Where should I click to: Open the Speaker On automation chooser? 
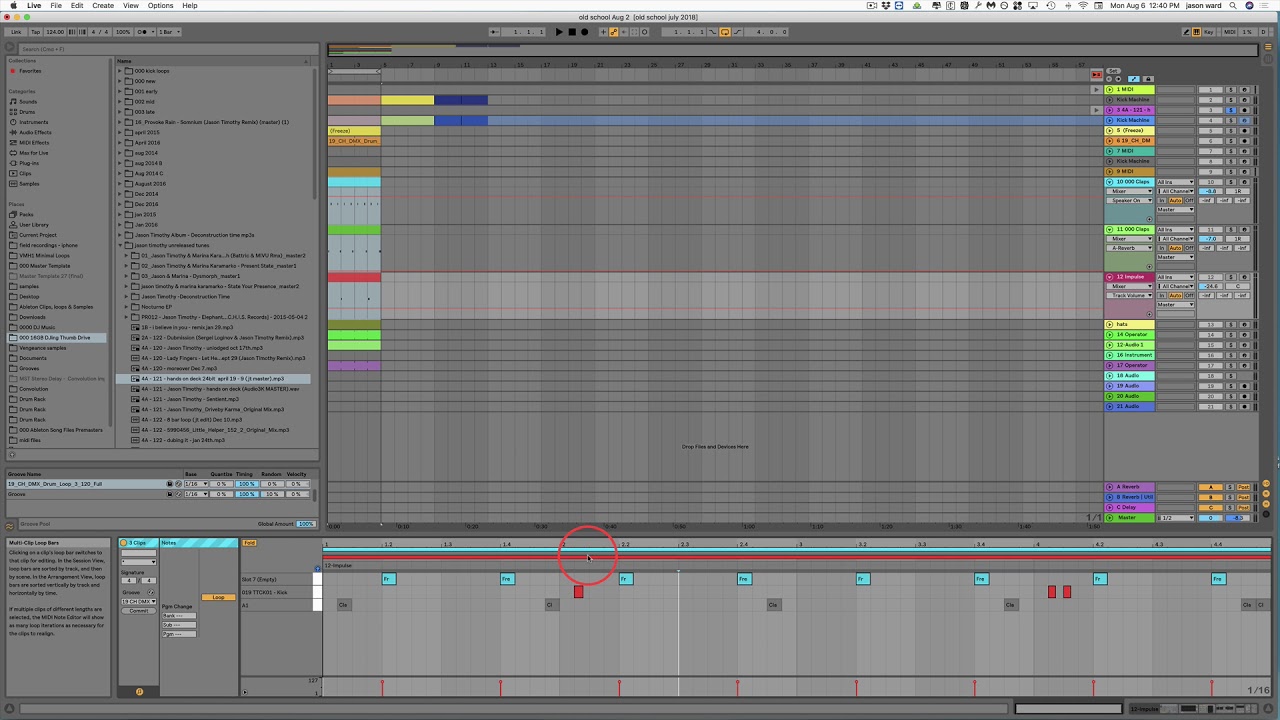pyautogui.click(x=1130, y=201)
